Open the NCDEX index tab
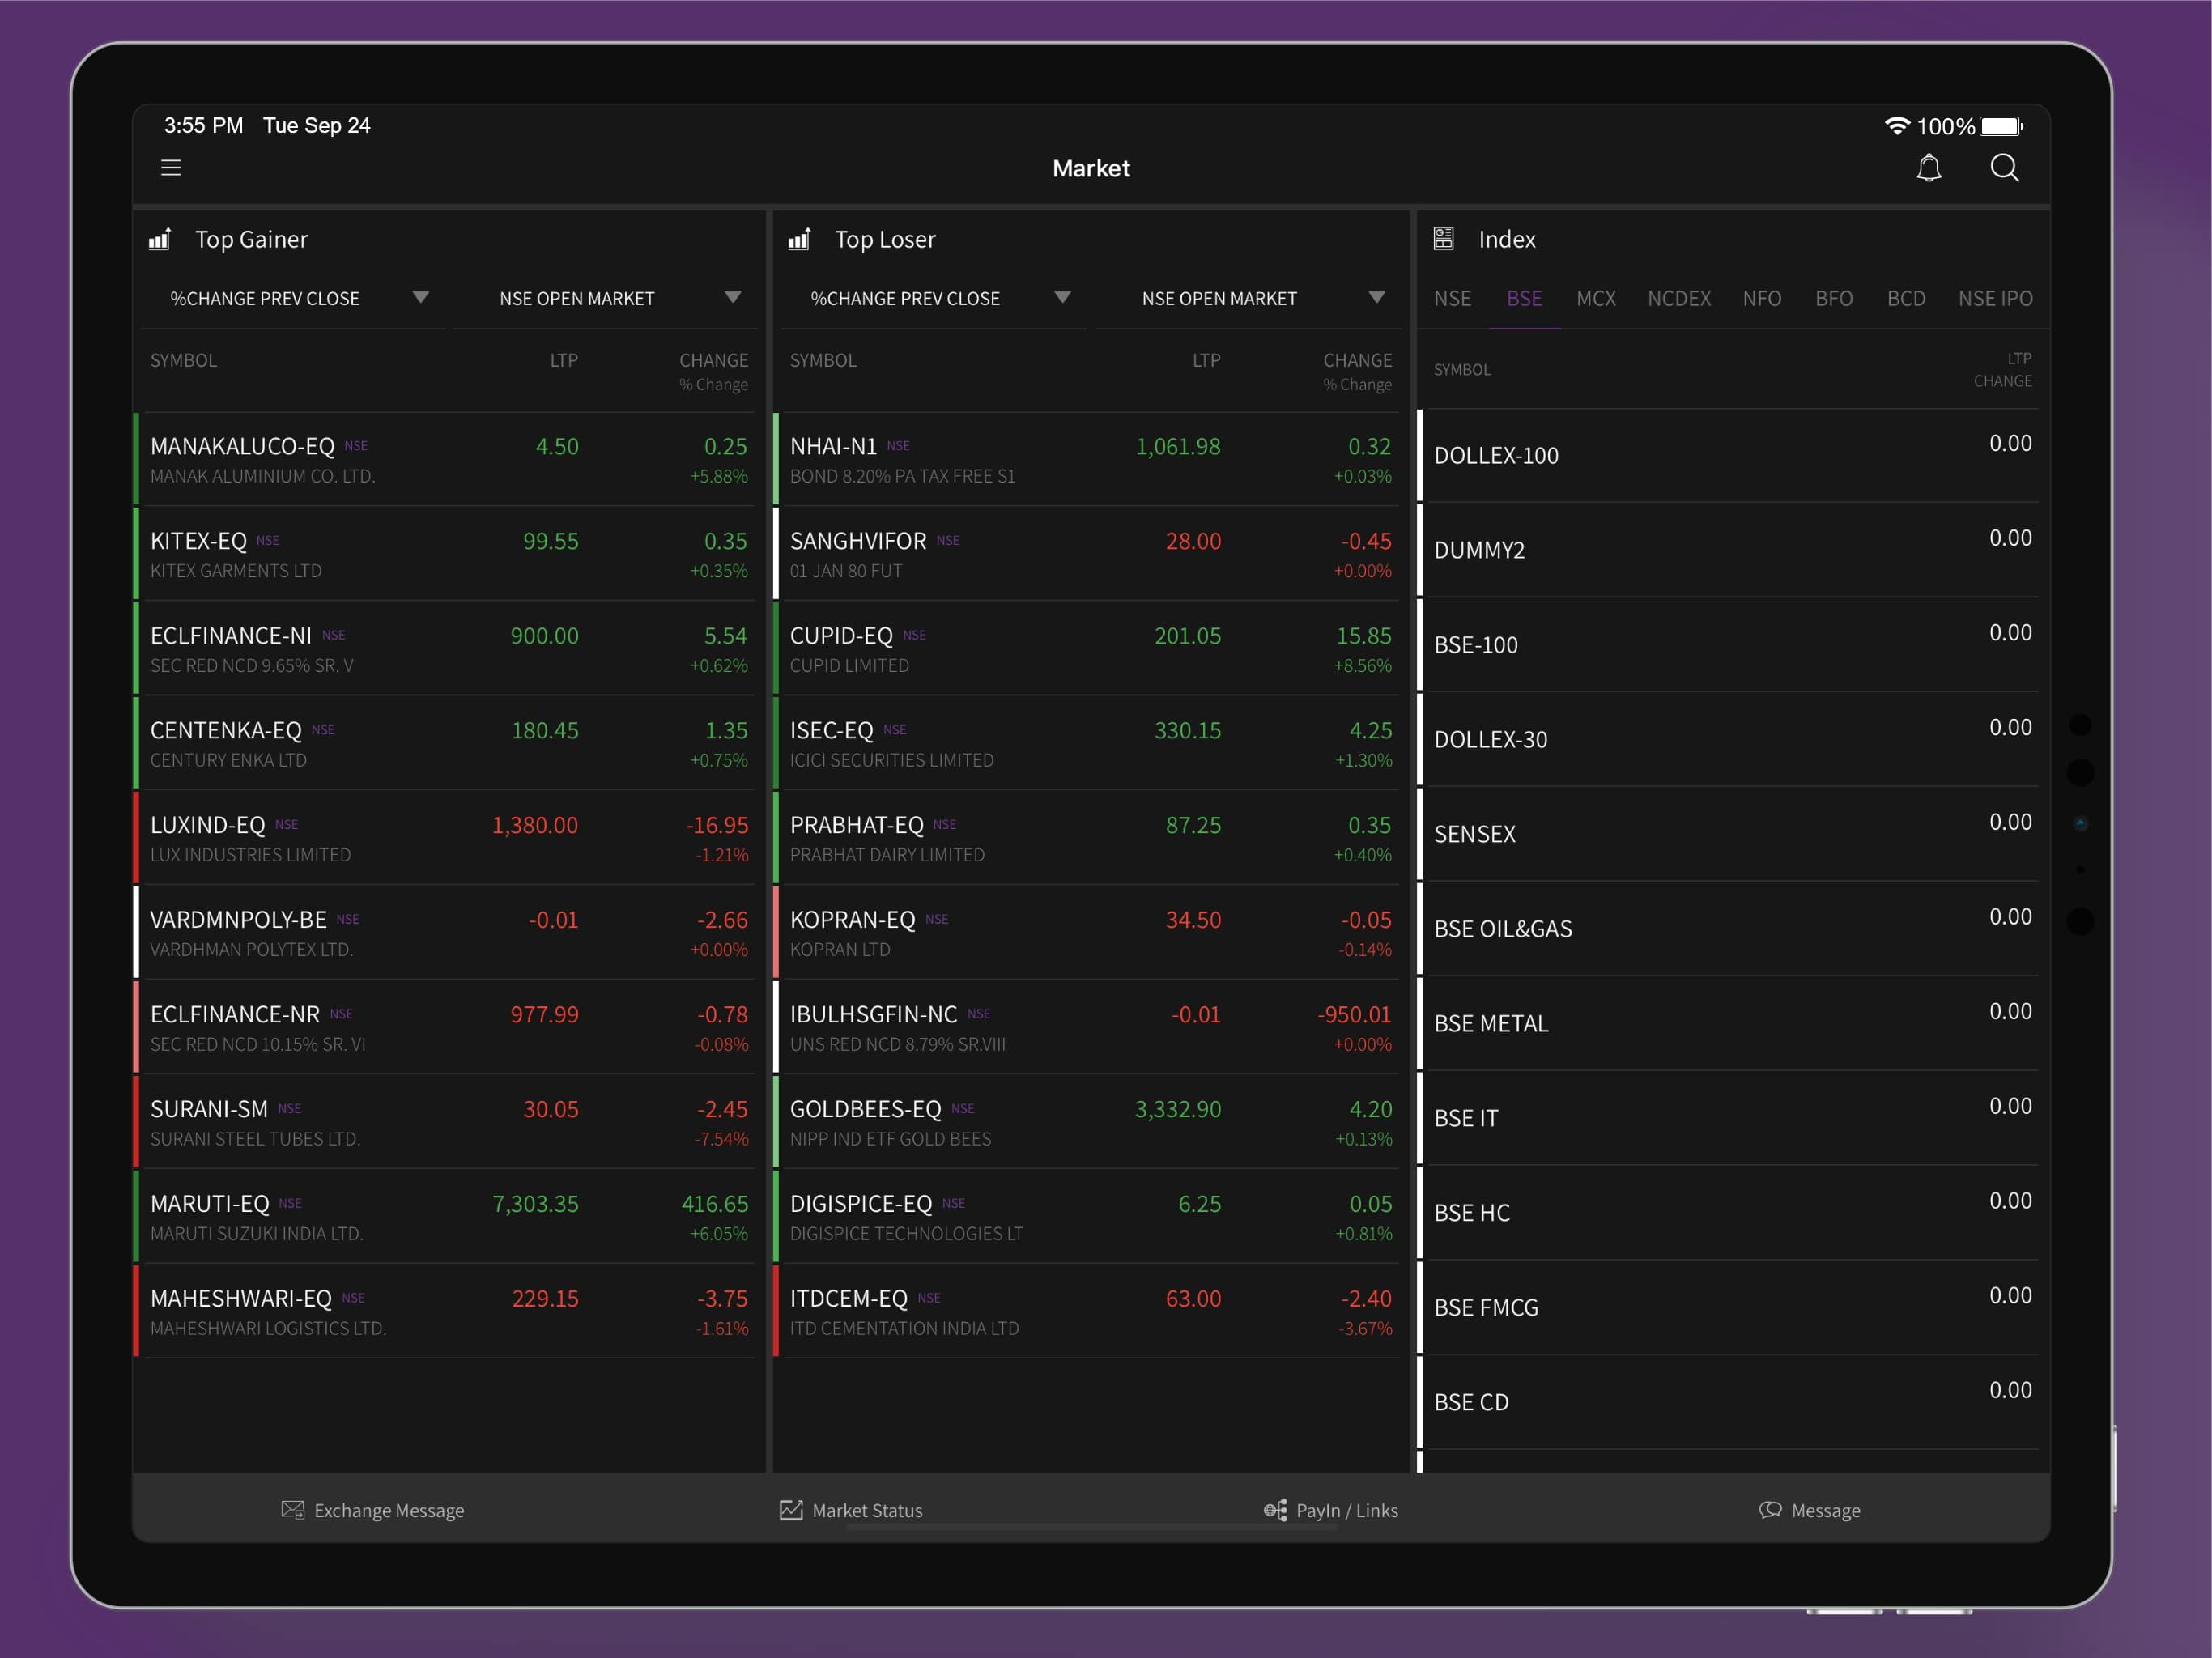2212x1658 pixels. (1679, 298)
